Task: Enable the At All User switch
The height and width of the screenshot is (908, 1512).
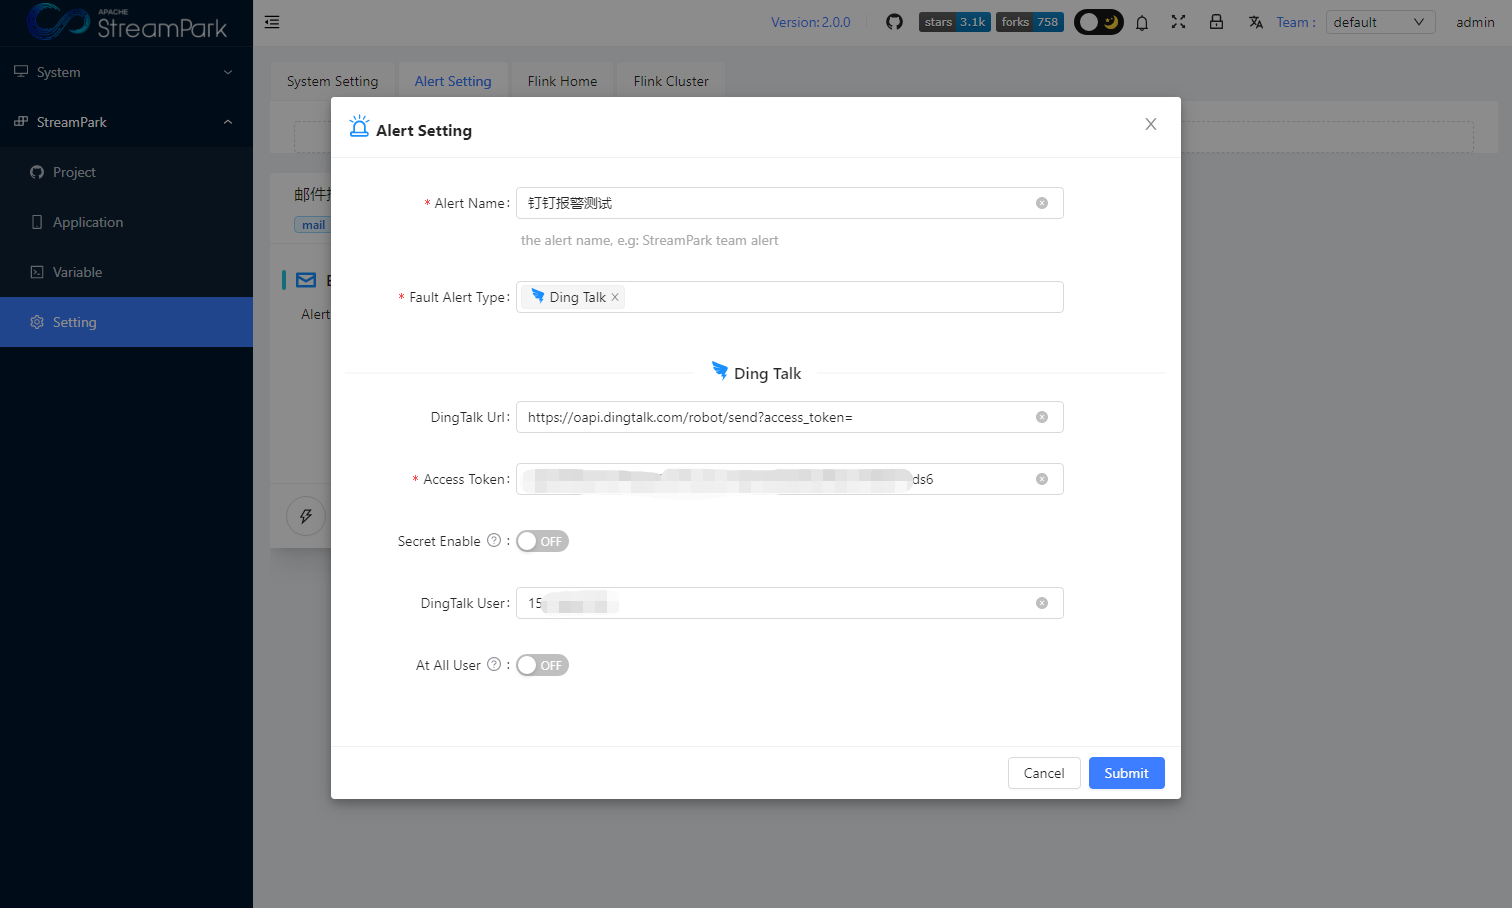Action: [542, 665]
